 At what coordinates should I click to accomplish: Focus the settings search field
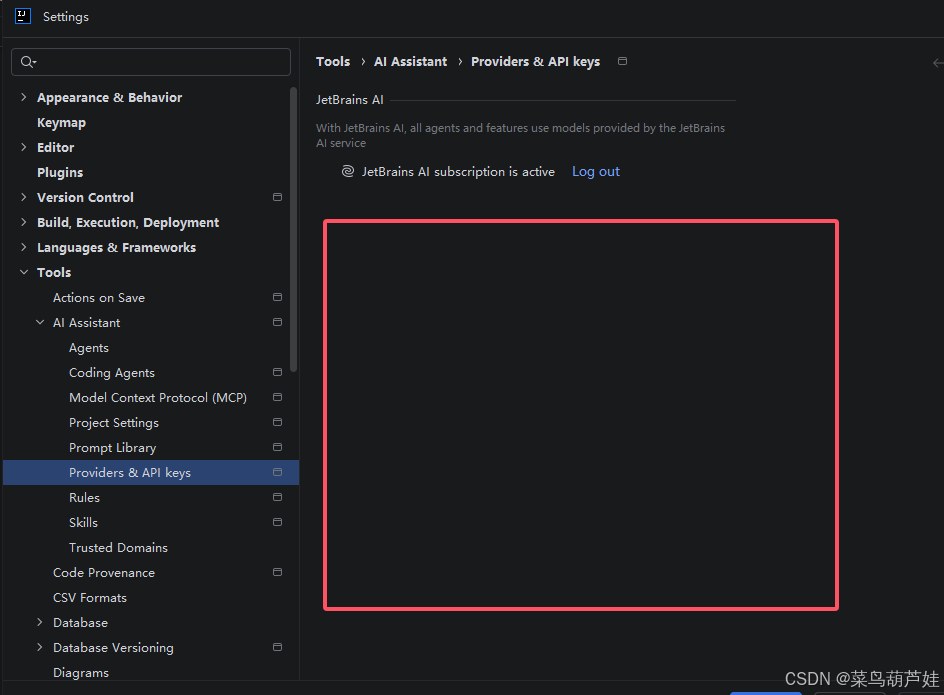pos(151,62)
